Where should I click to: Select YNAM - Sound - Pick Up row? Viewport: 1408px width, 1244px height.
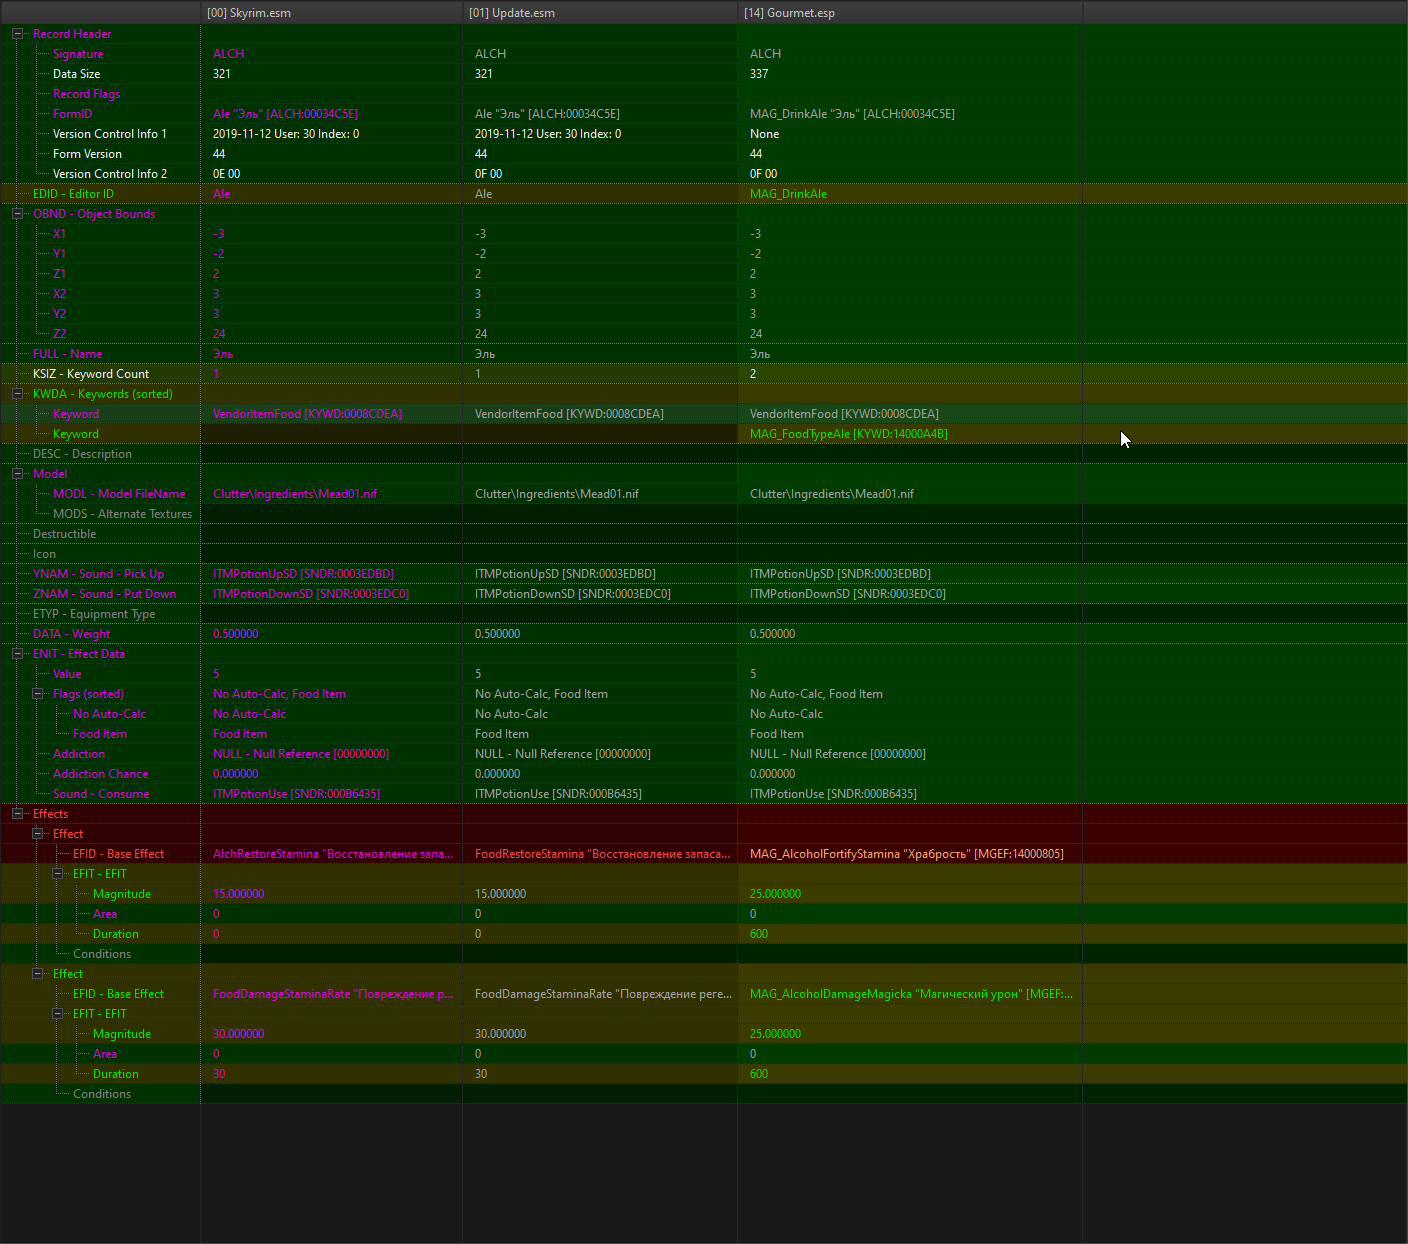[x=98, y=574]
